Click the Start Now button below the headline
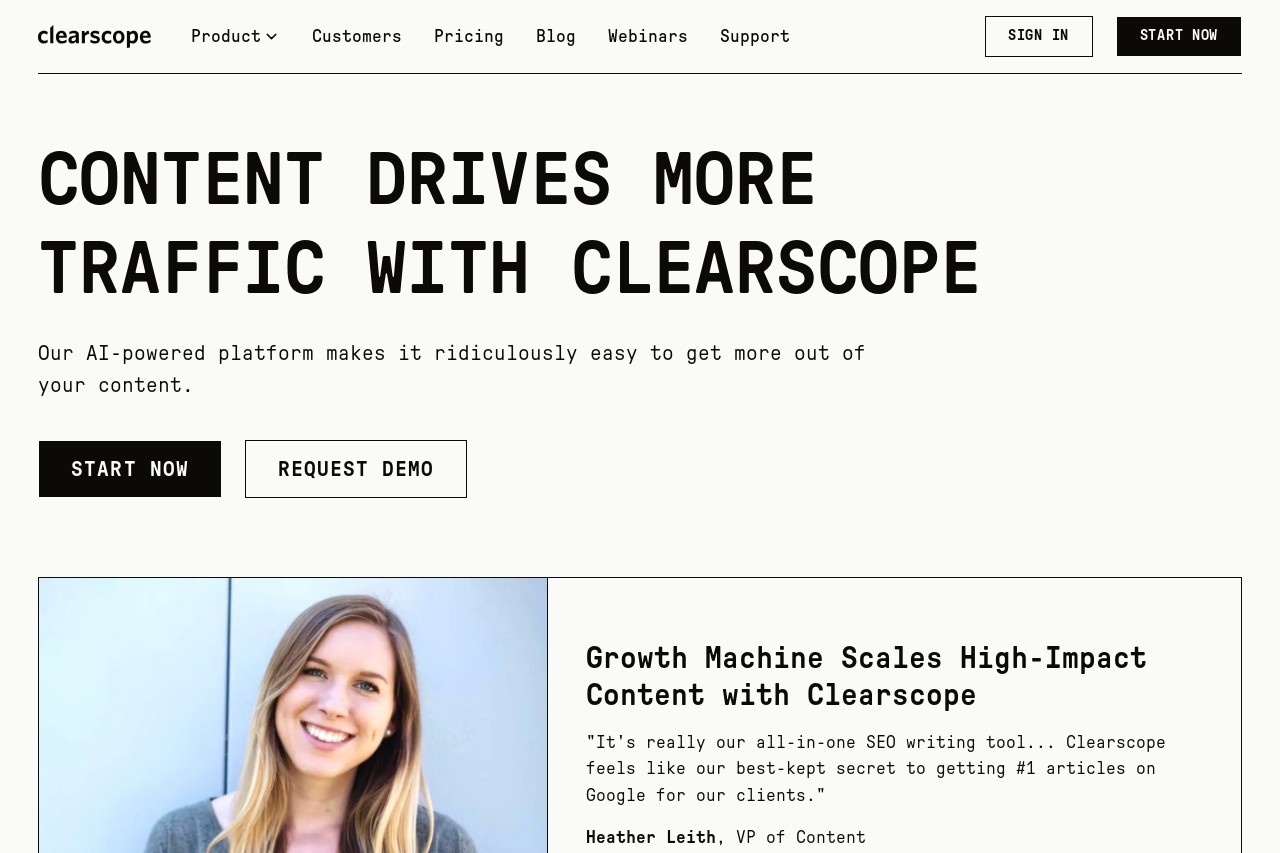The image size is (1280, 853). coord(130,469)
